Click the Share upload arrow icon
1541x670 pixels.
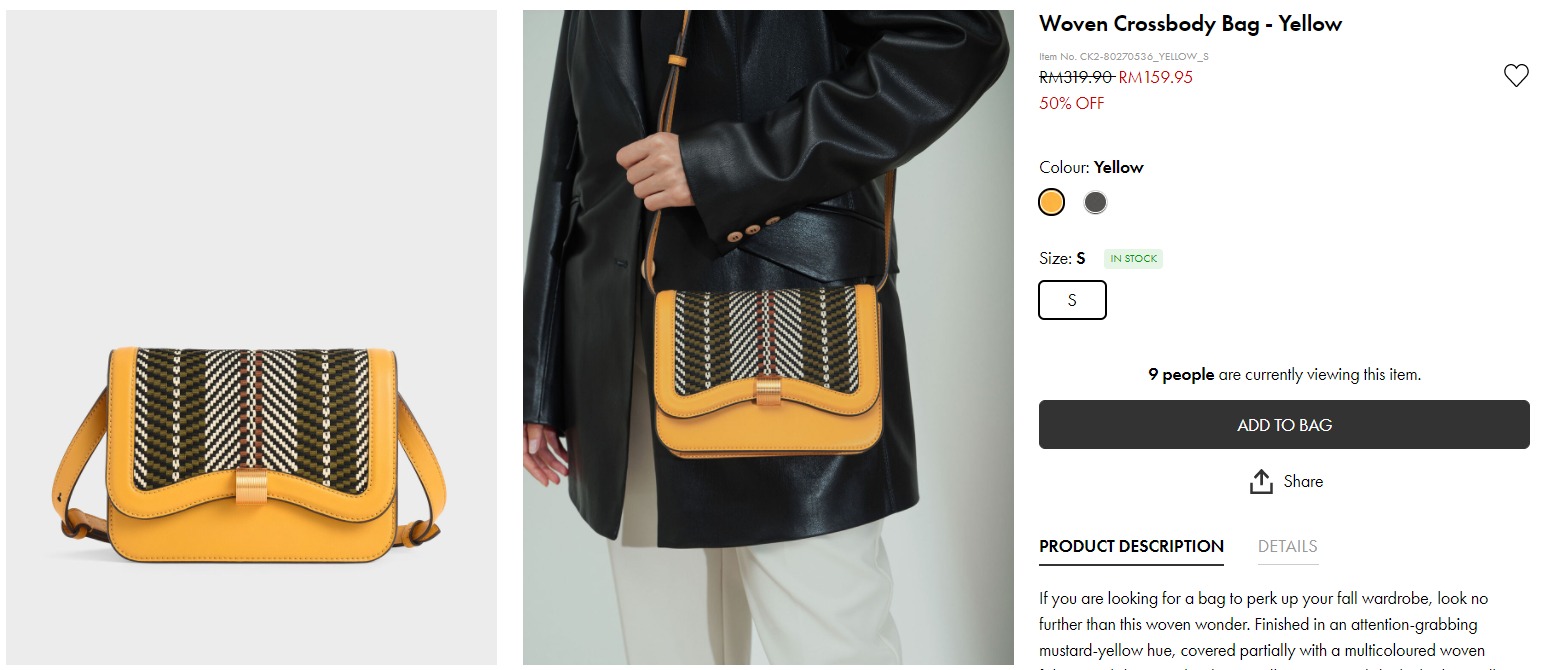point(1261,481)
